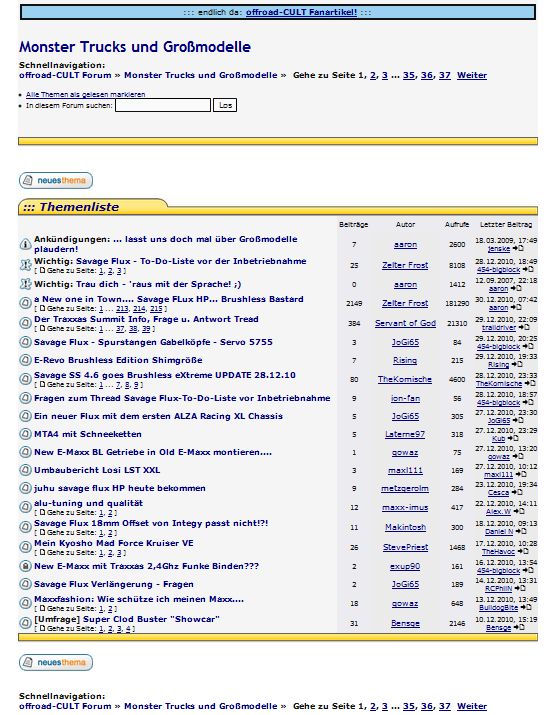The image size is (557, 715).
Task: Open offroad-CULT Forum breadcrumb at top
Action: point(65,75)
